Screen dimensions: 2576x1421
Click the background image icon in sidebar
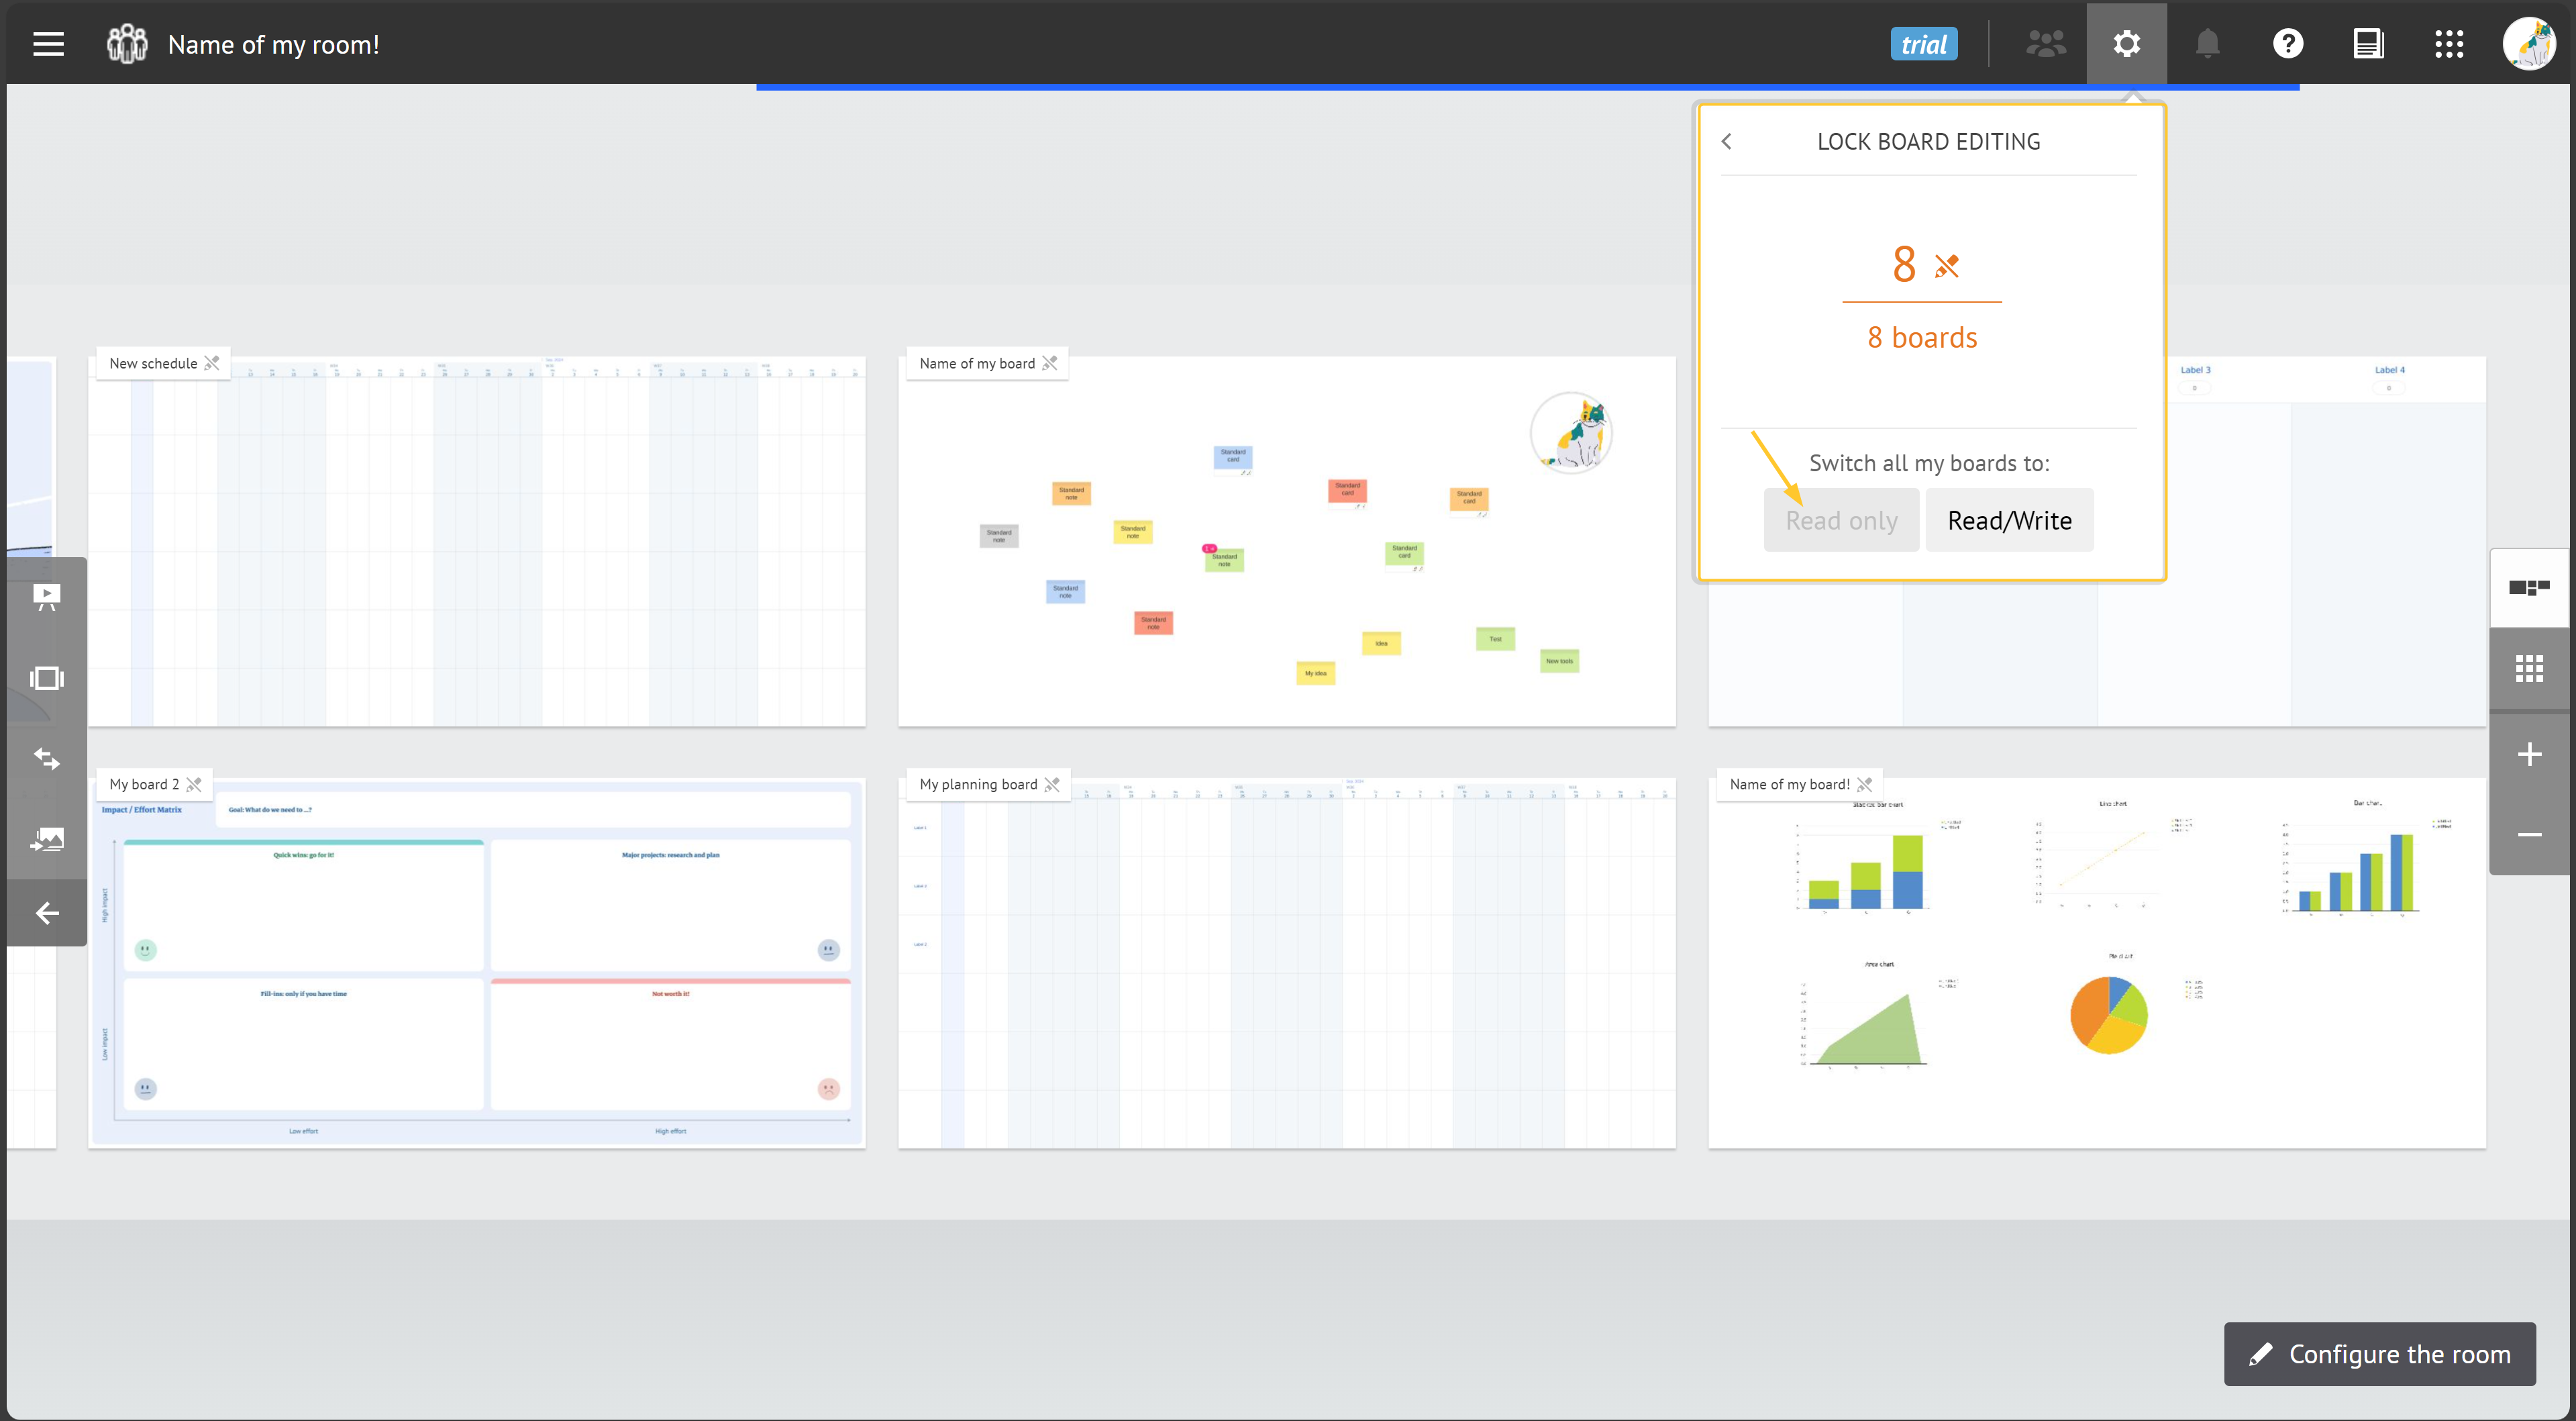click(x=47, y=839)
